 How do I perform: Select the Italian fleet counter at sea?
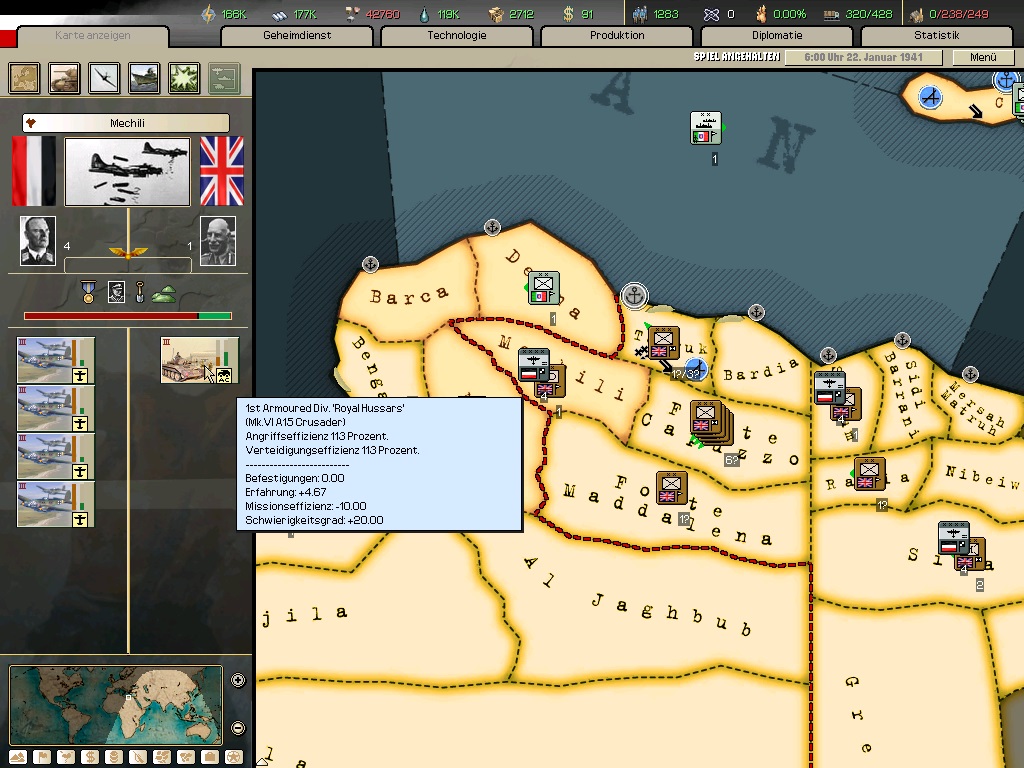tap(706, 128)
